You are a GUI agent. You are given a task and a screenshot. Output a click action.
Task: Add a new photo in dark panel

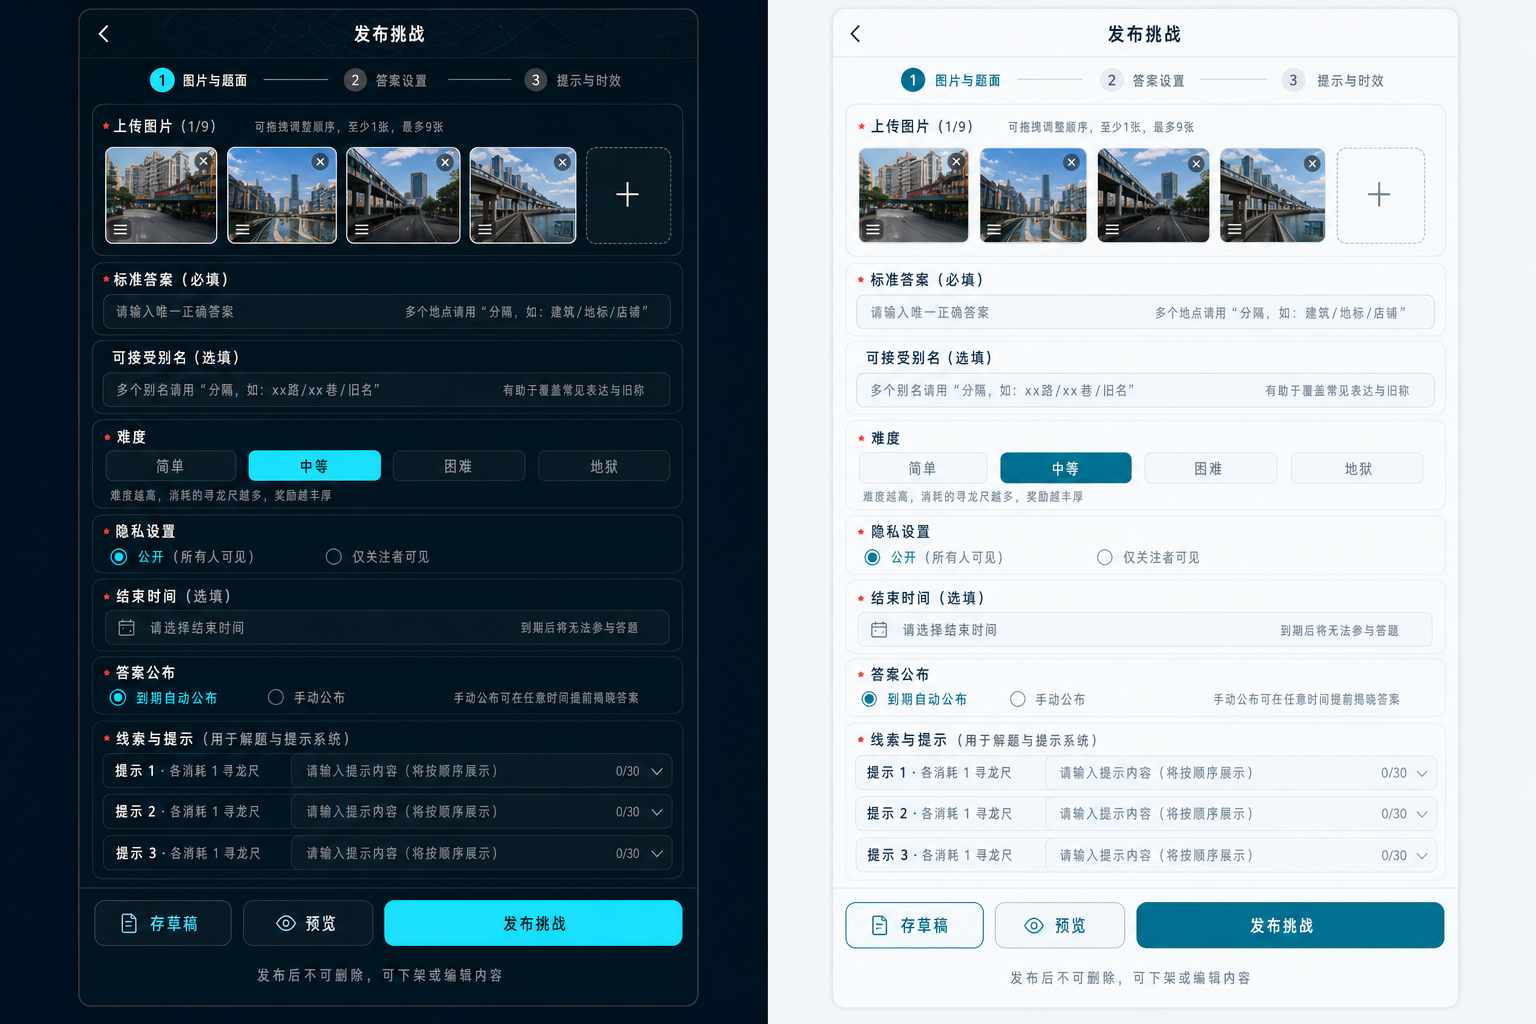(628, 195)
